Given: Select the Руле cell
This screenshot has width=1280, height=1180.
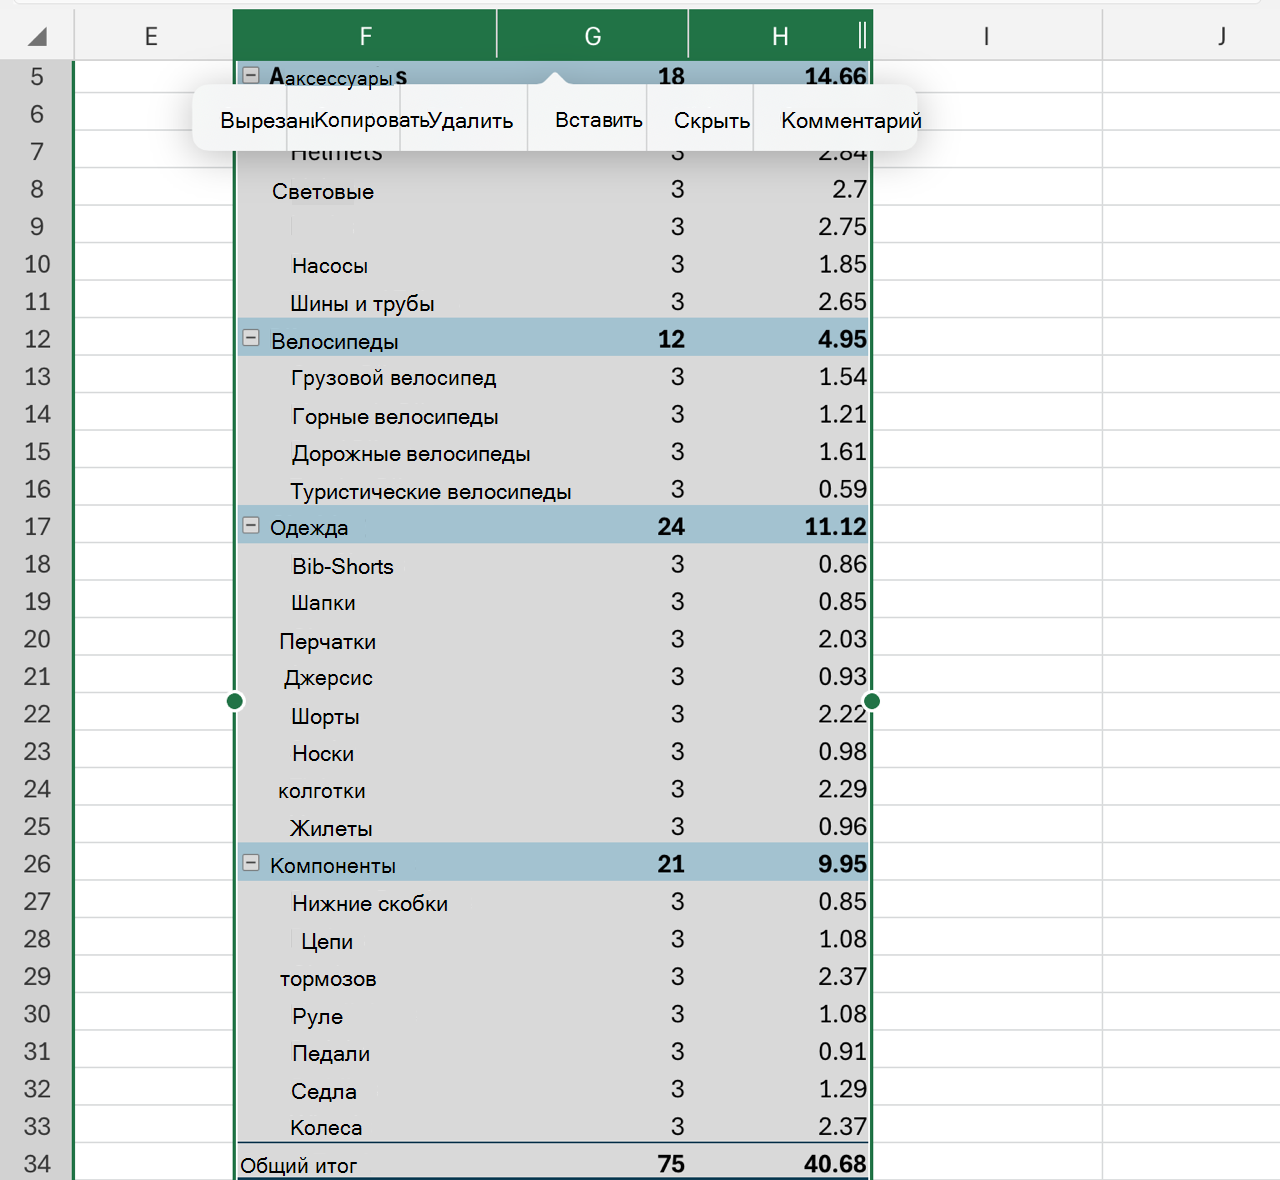Looking at the screenshot, I should 365,1015.
